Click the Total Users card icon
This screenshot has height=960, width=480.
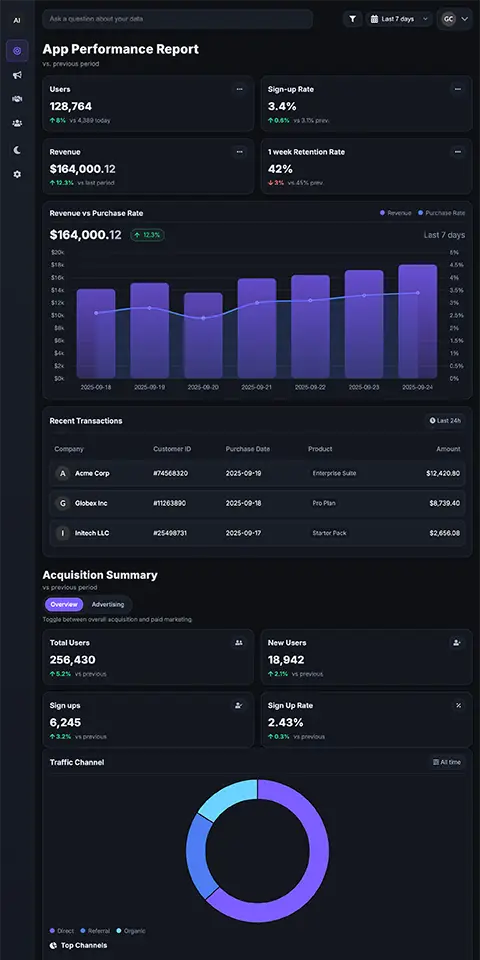pyautogui.click(x=239, y=643)
